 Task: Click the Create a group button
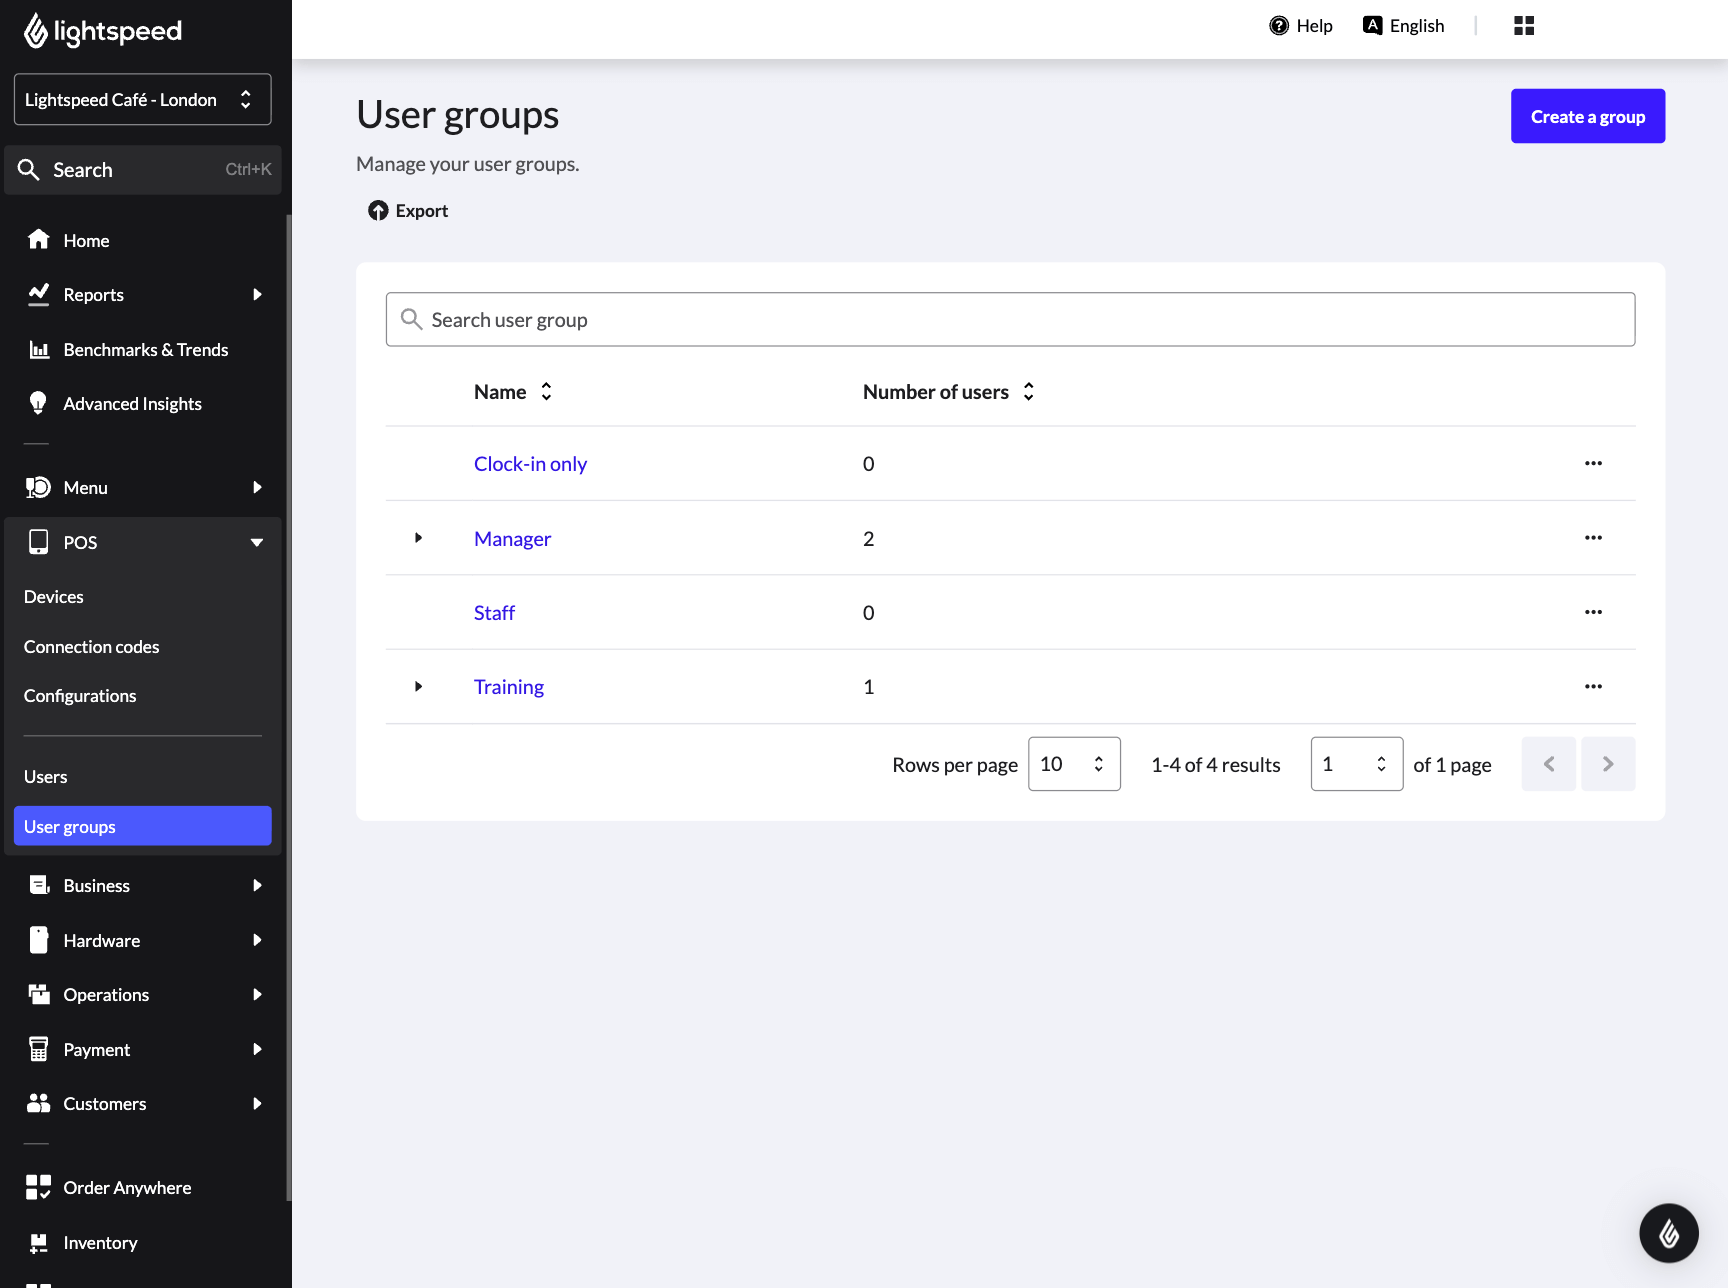coord(1587,117)
